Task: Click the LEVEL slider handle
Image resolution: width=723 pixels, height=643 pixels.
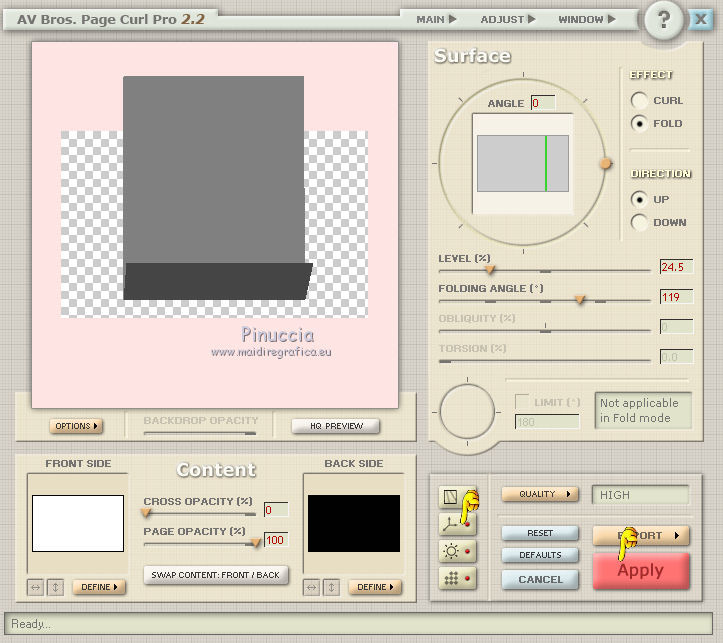Action: 490,270
